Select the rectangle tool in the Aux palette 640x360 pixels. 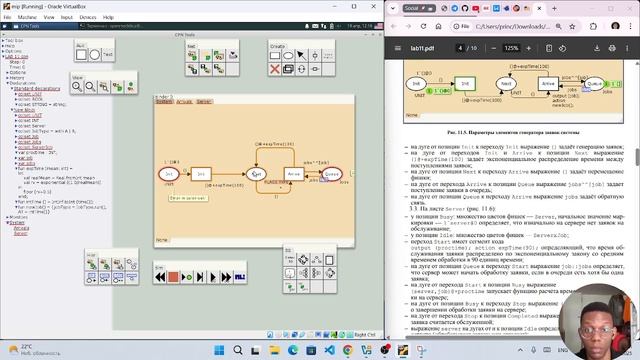tap(81, 55)
